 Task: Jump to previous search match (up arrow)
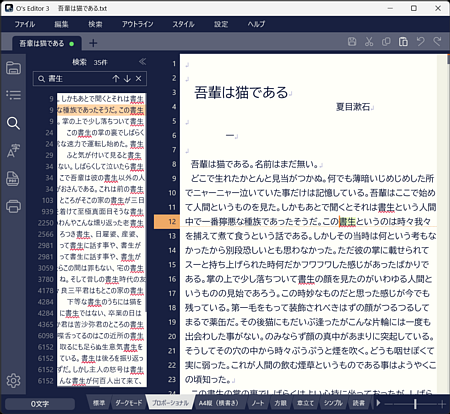(x=116, y=79)
